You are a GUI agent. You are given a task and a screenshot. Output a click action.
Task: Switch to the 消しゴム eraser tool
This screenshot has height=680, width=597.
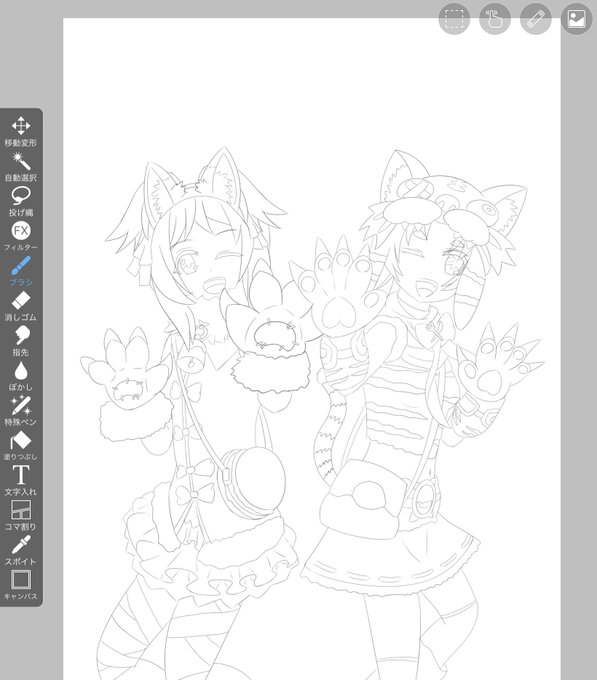point(21,306)
